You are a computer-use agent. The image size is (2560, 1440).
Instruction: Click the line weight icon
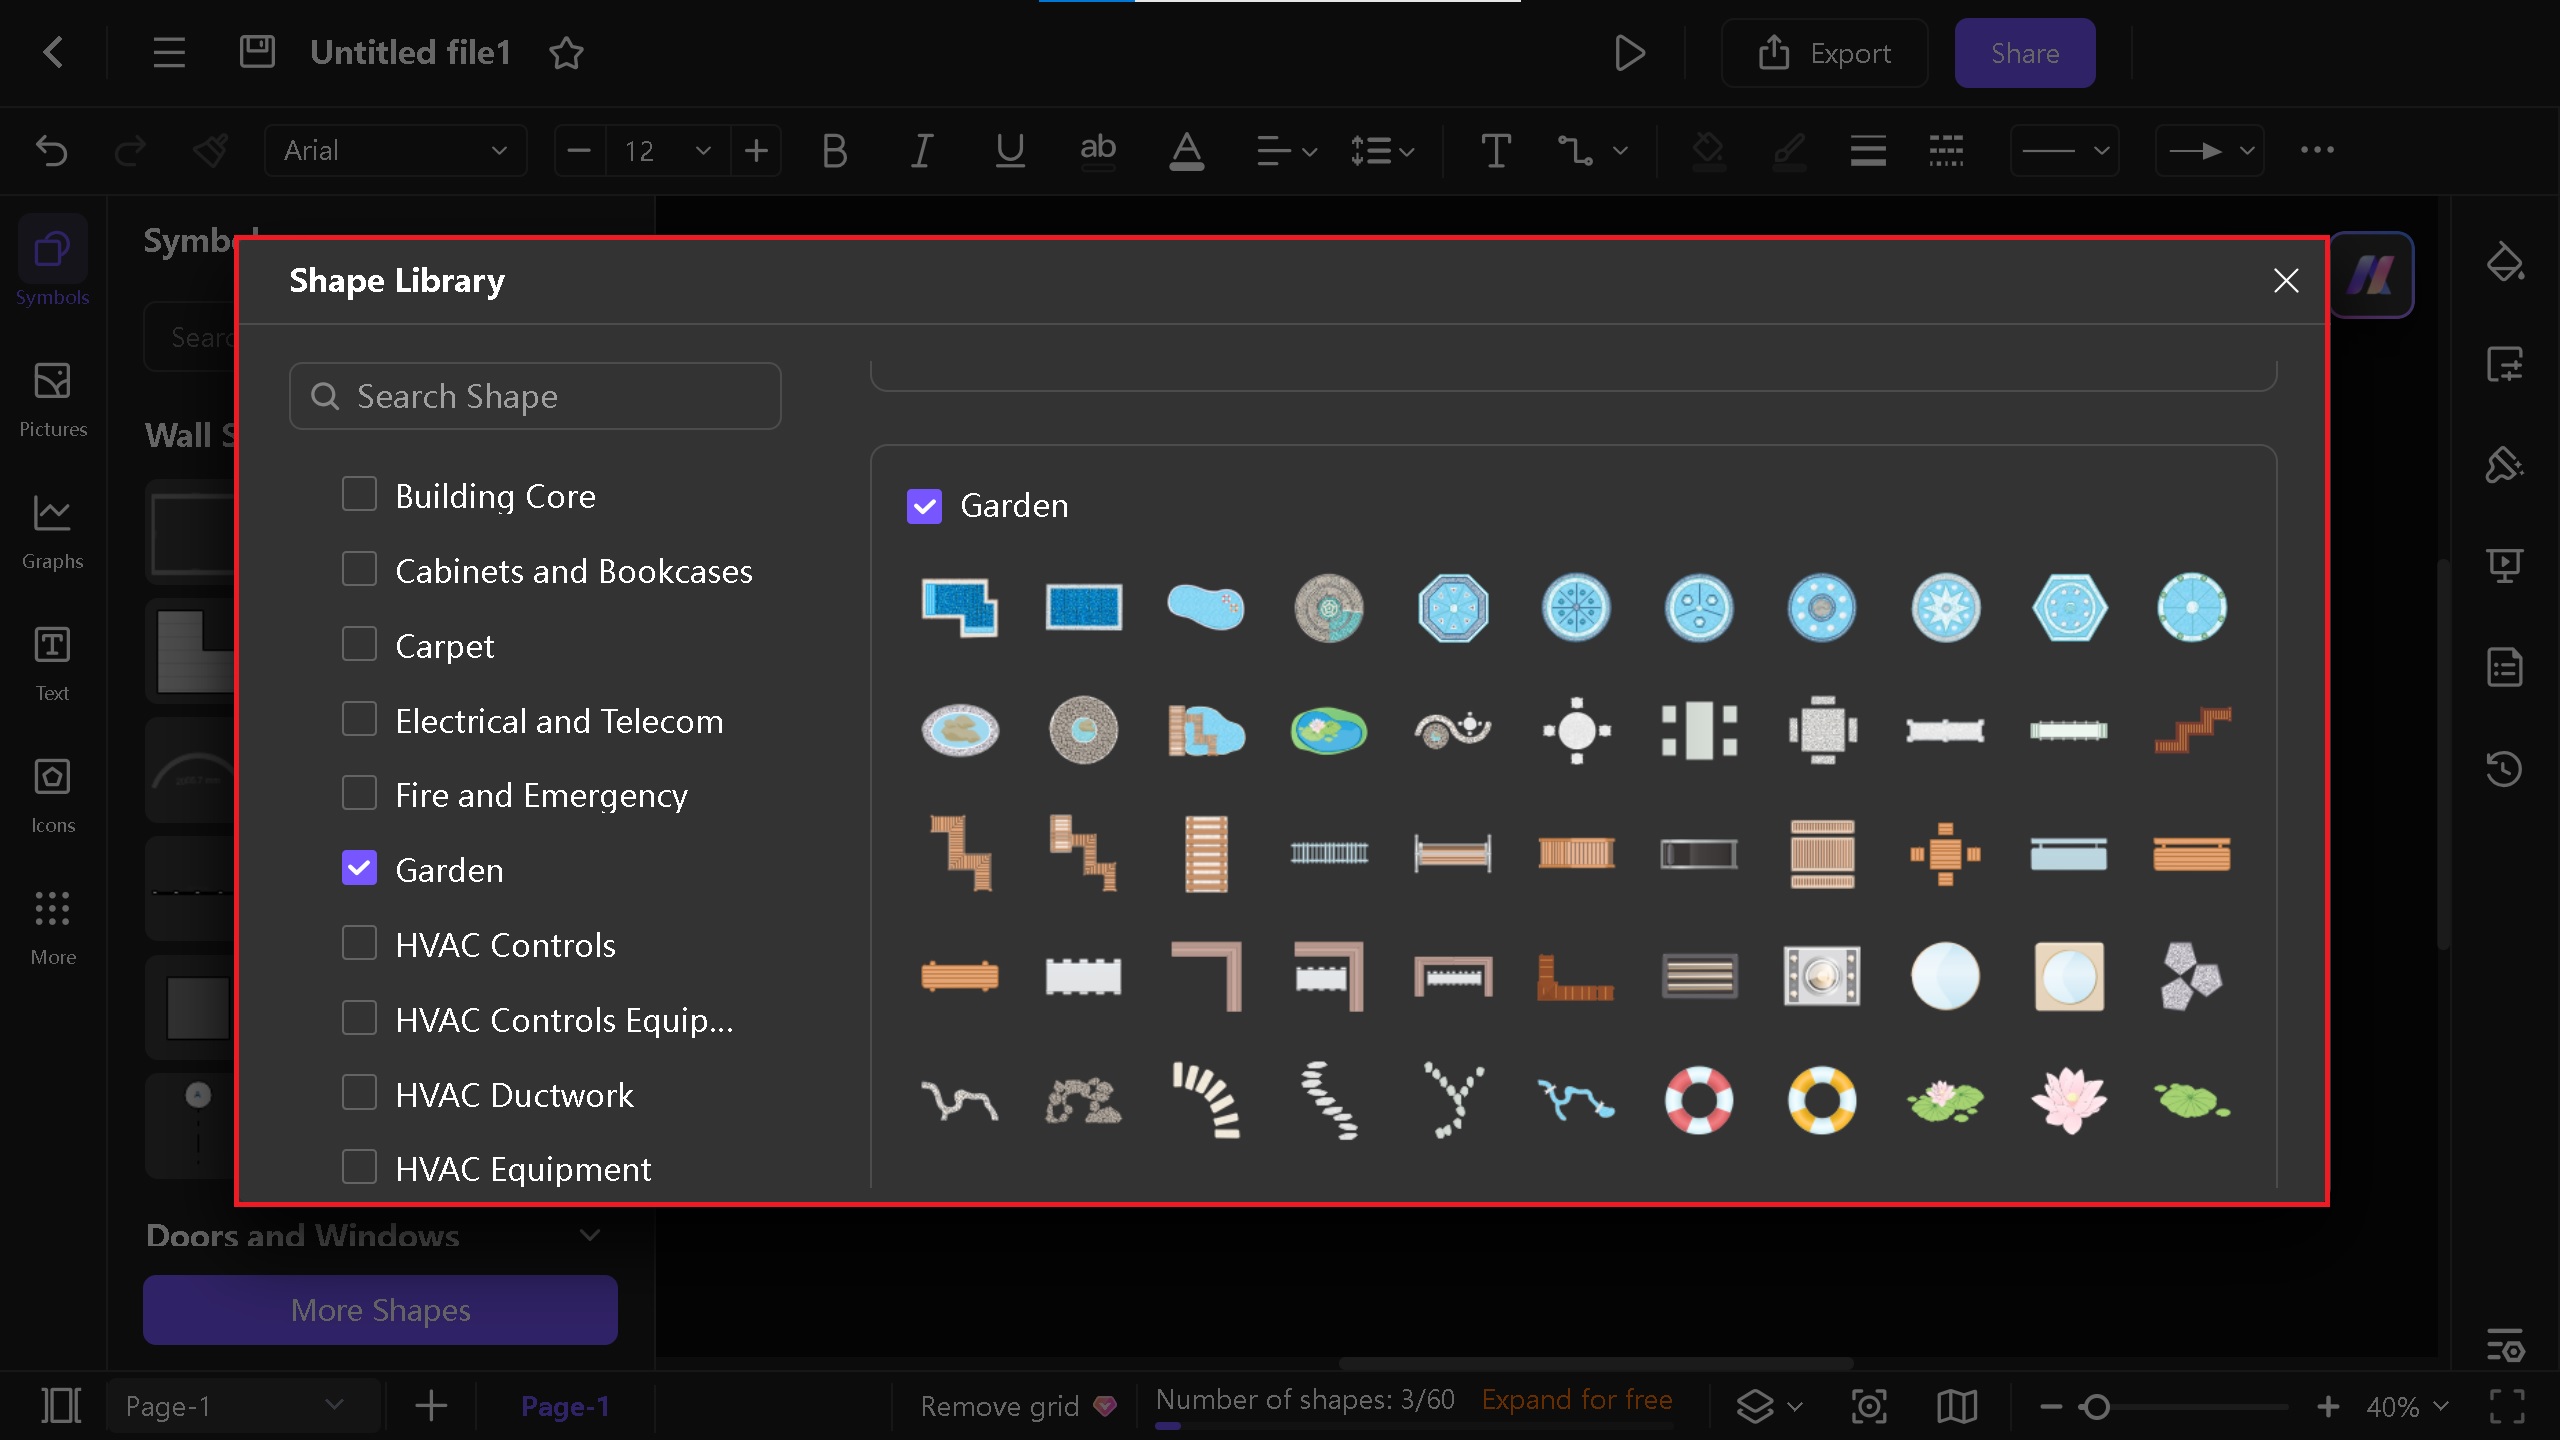coord(1868,151)
